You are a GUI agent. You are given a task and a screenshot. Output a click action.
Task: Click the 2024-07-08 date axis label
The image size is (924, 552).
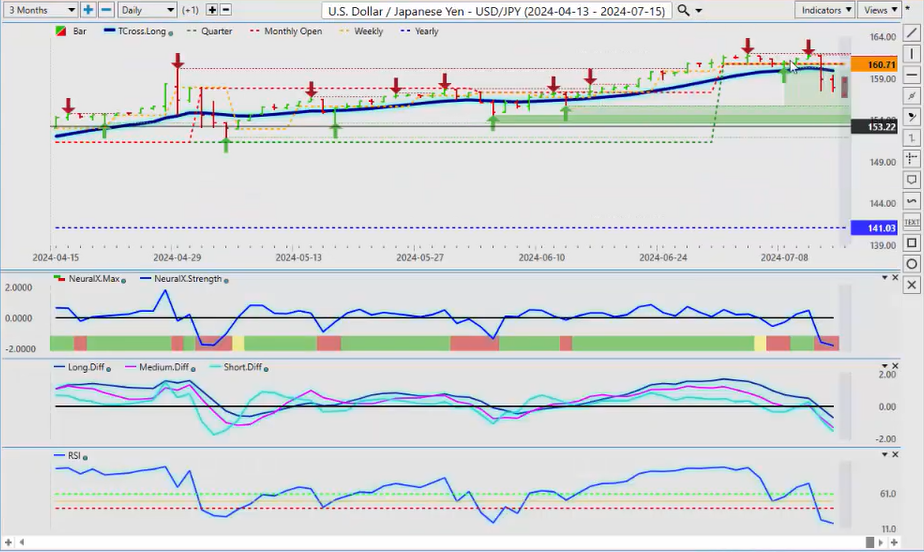tap(784, 257)
